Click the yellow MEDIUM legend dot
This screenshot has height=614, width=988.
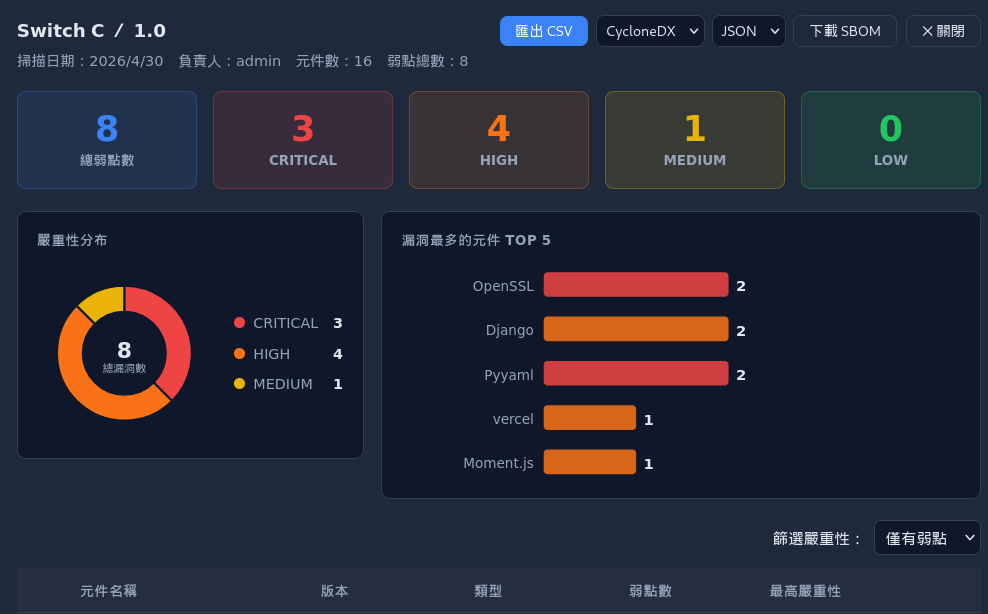click(239, 383)
